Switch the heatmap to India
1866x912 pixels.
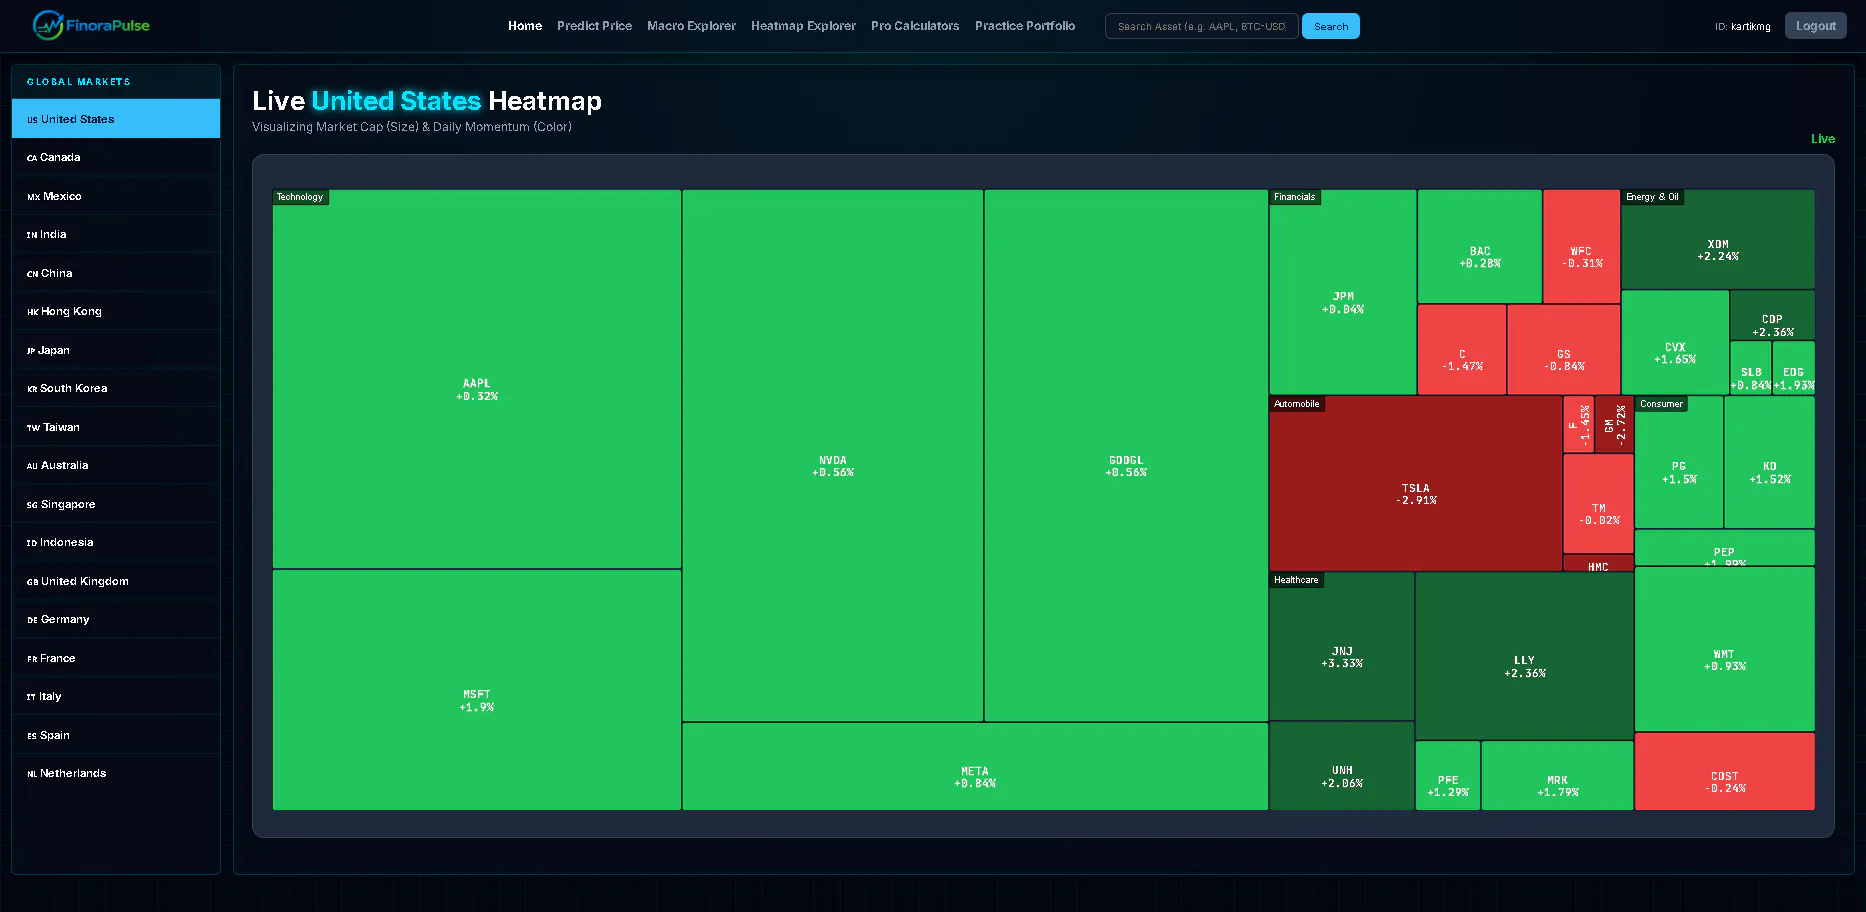click(x=116, y=235)
